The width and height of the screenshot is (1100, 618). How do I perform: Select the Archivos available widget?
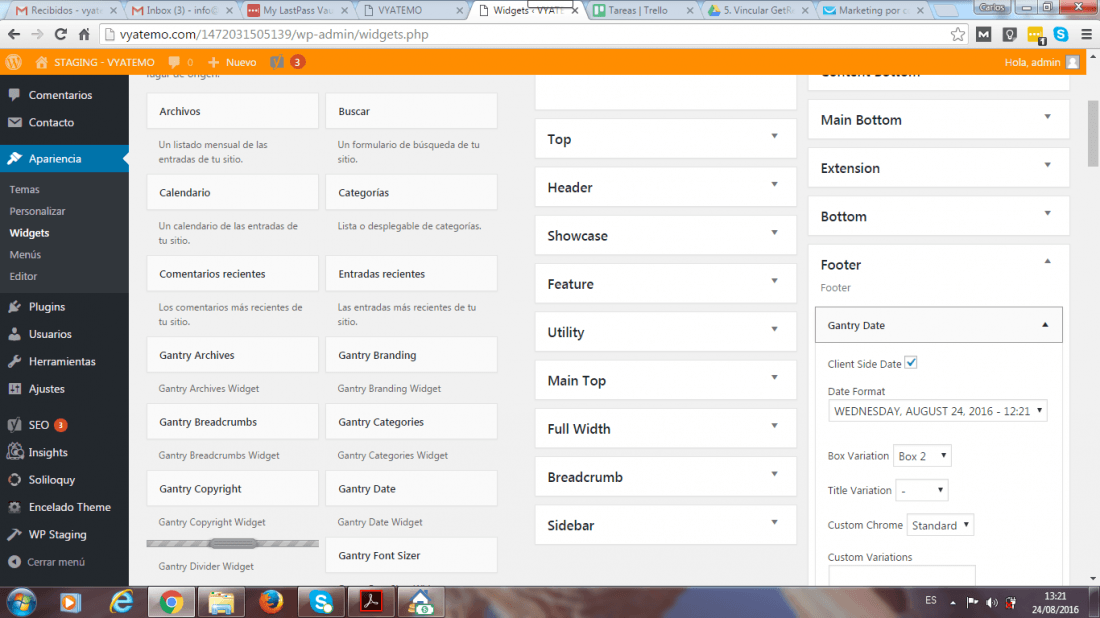(x=232, y=111)
